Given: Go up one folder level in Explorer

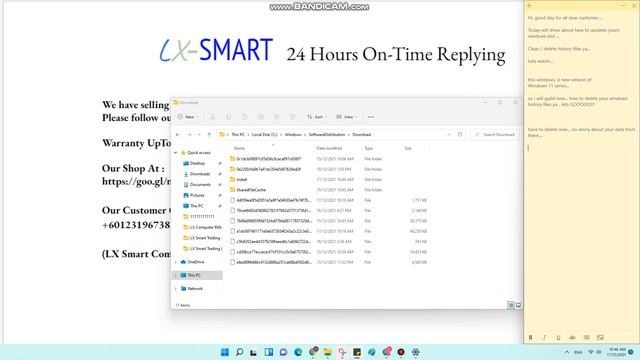Looking at the screenshot, I should point(209,134).
